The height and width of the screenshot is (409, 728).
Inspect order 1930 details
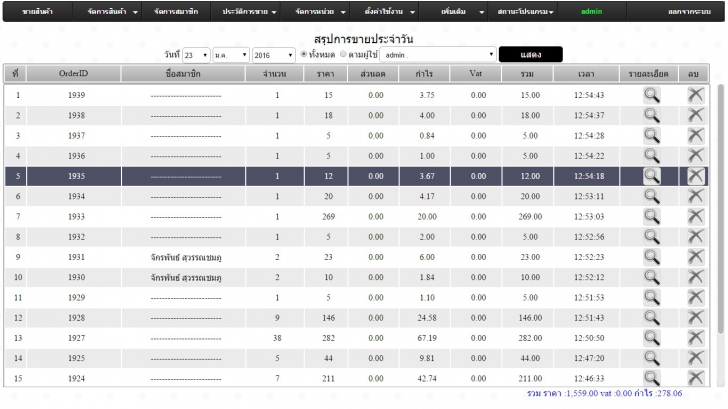651,277
